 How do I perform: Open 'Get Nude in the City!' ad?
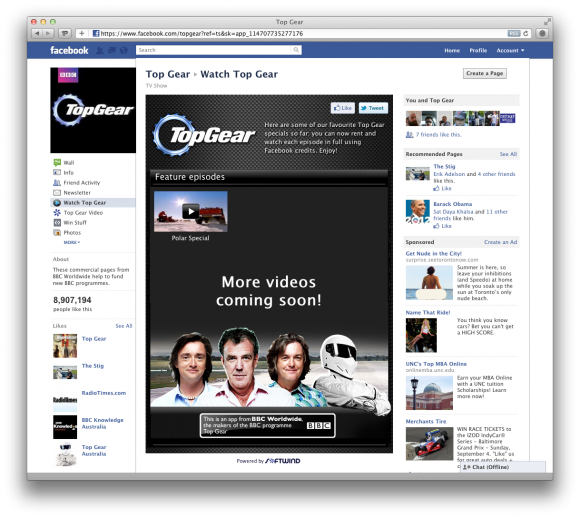434,253
